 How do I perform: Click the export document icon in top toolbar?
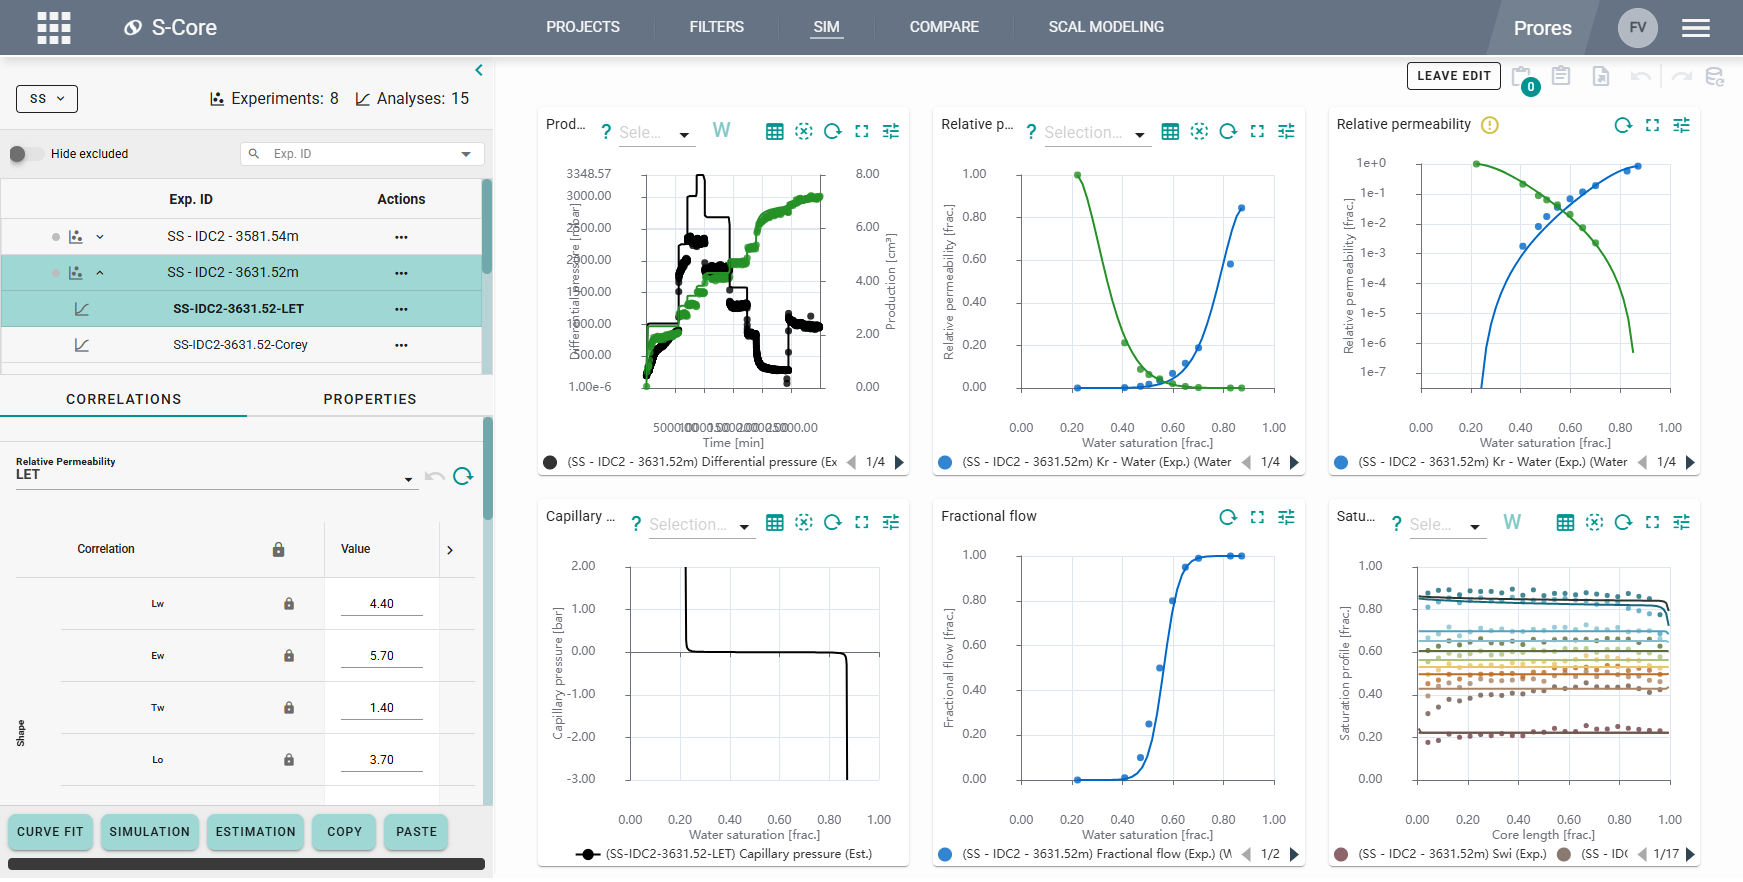tap(1600, 76)
